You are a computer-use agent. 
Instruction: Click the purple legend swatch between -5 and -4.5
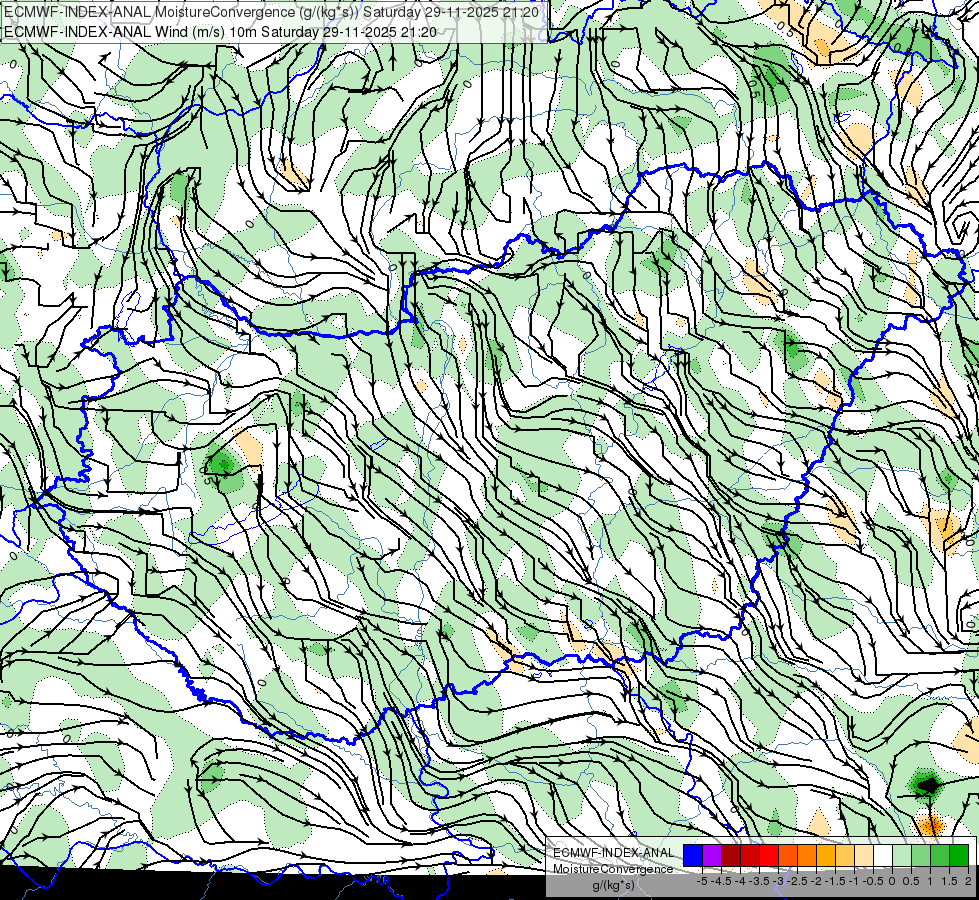[x=712, y=855]
